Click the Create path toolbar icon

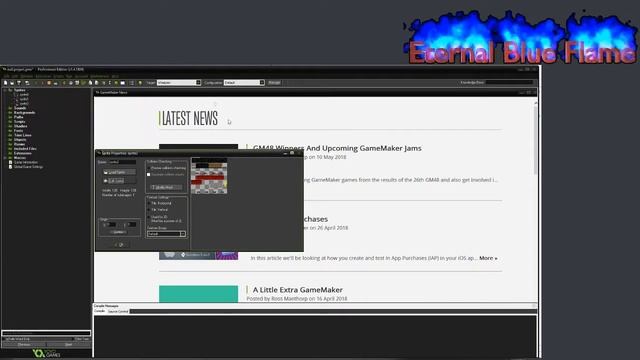click(84, 83)
